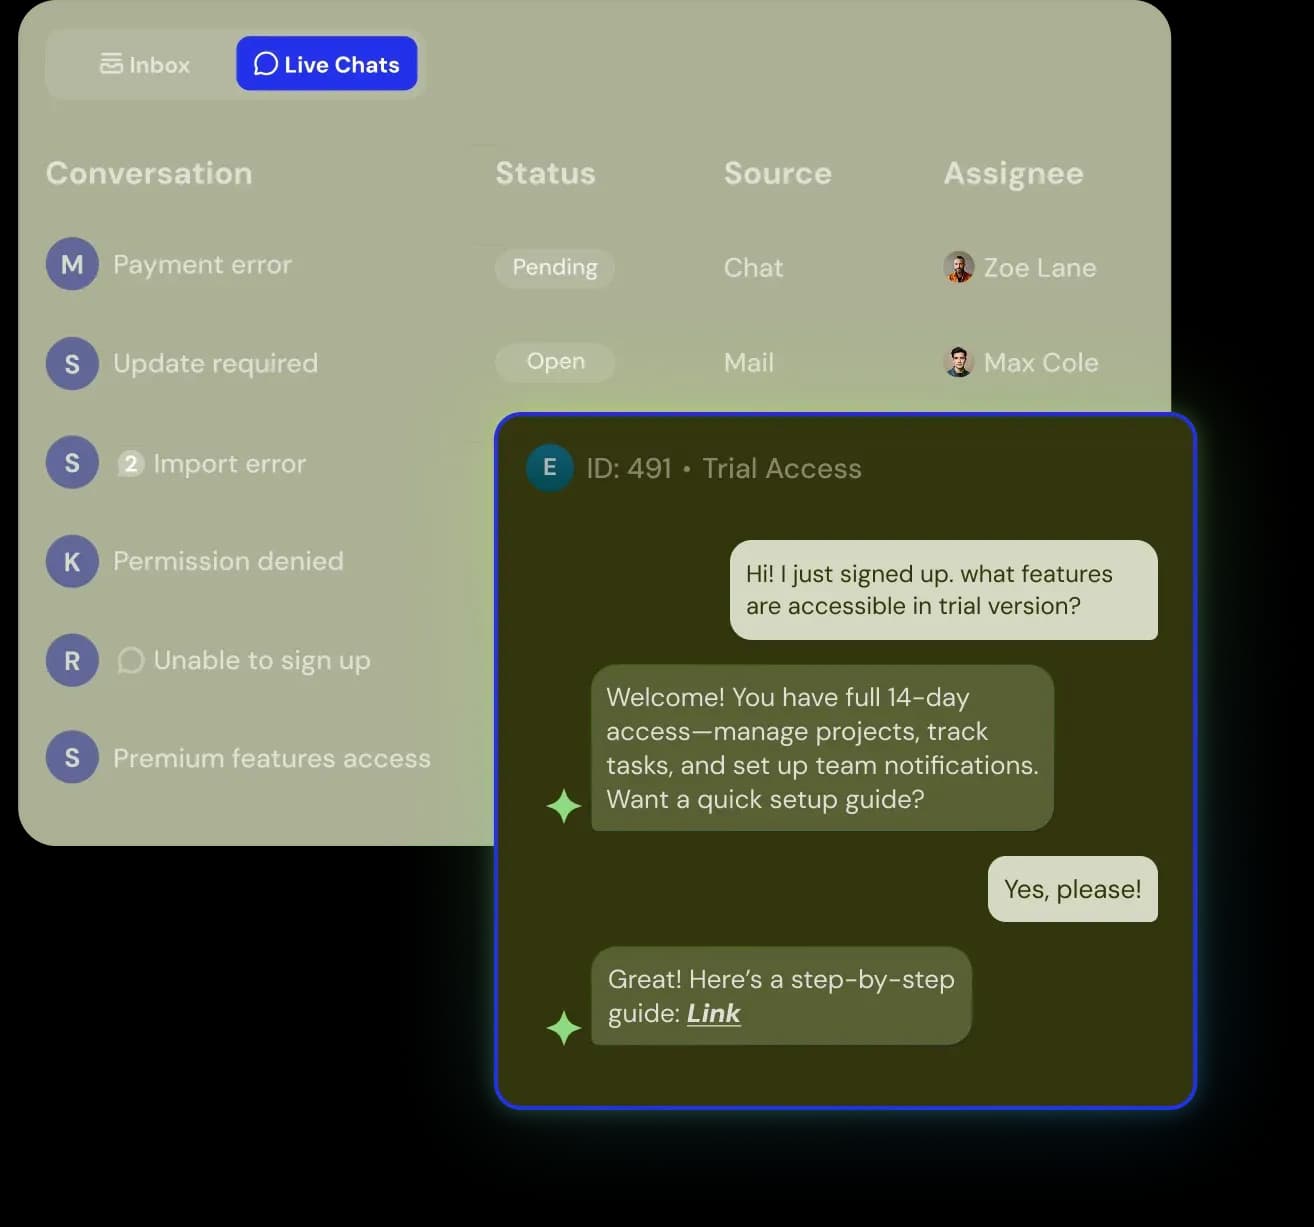
Task: Click the Open status badge for Update required
Action: pos(554,362)
